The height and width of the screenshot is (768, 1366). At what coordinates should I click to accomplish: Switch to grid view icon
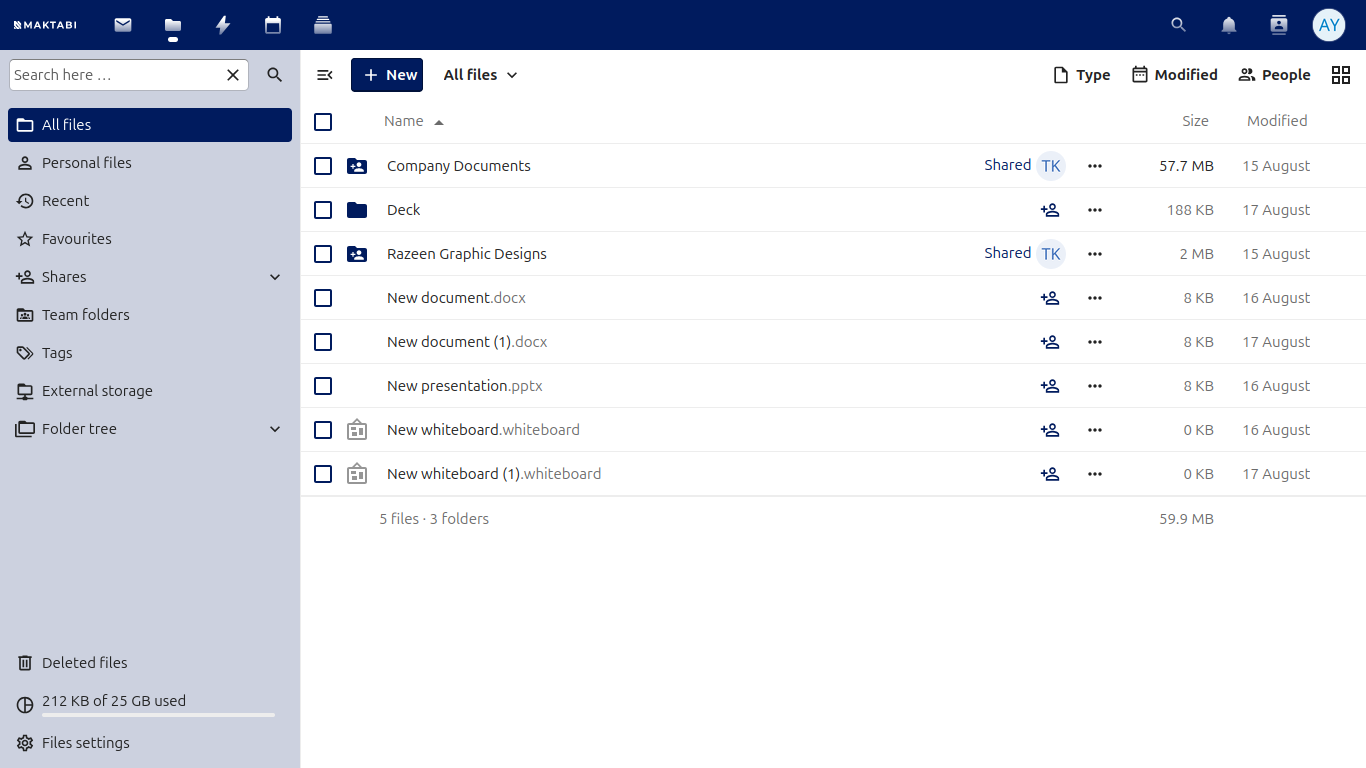pyautogui.click(x=1341, y=75)
